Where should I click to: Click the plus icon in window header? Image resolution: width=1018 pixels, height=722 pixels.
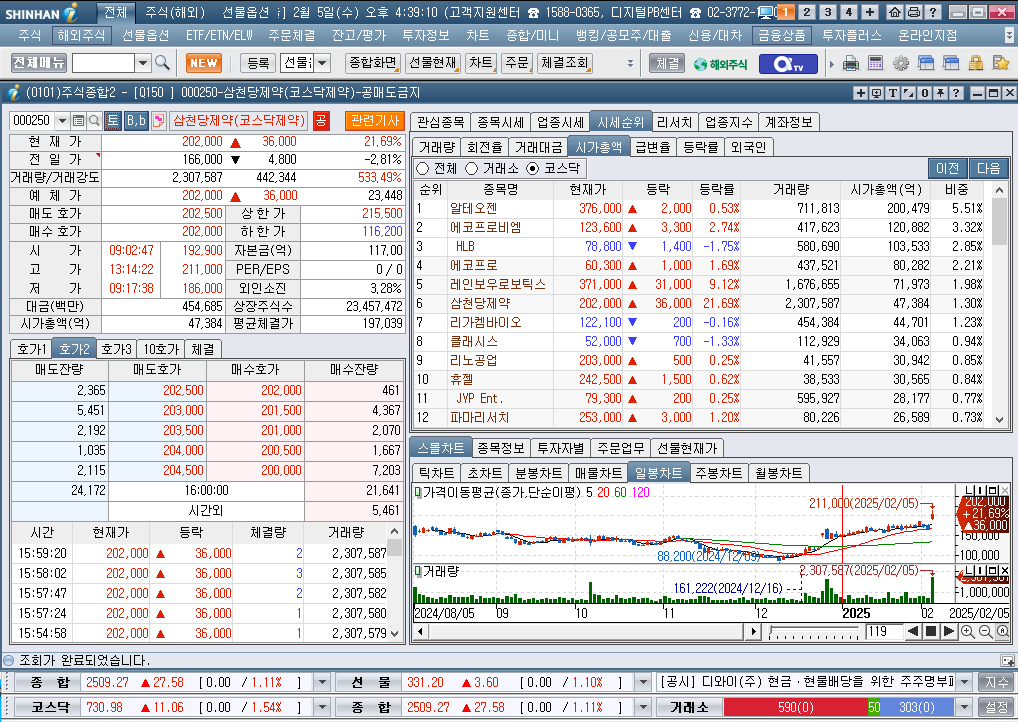click(861, 93)
